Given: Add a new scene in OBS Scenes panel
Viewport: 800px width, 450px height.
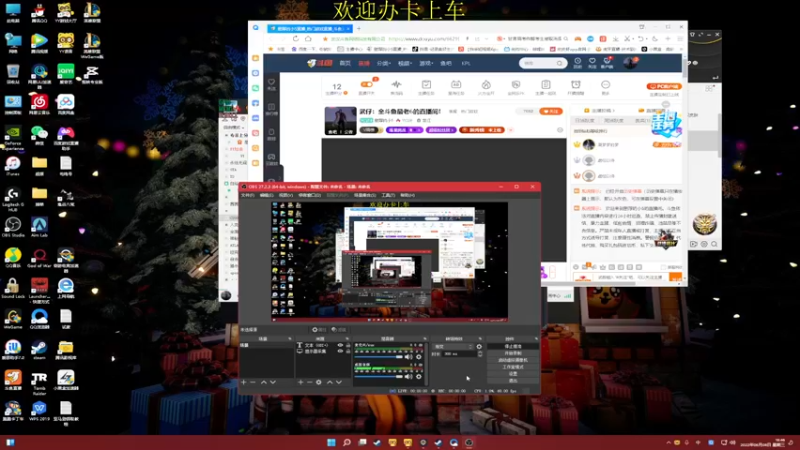Looking at the screenshot, I should [x=244, y=382].
